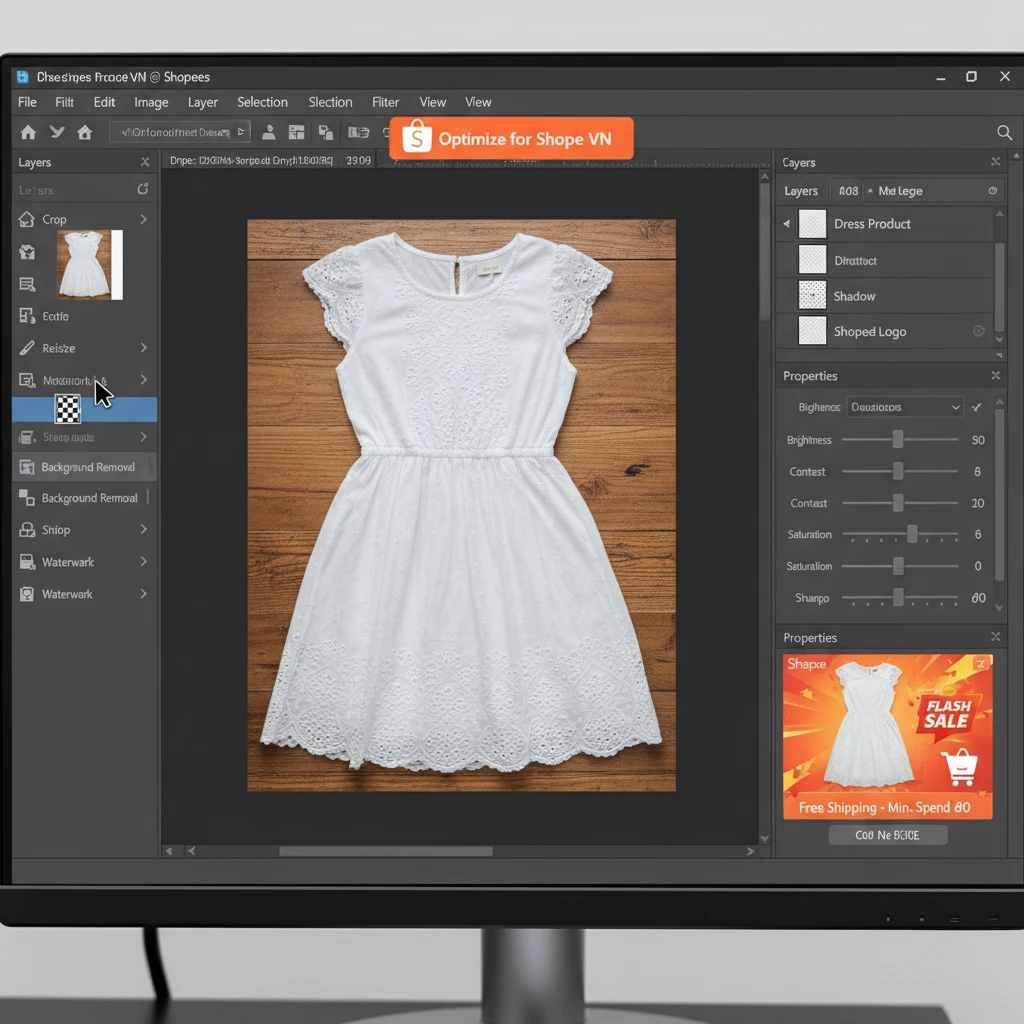Toggle the icon right of Mid Lege field
1024x1024 pixels.
(992, 191)
